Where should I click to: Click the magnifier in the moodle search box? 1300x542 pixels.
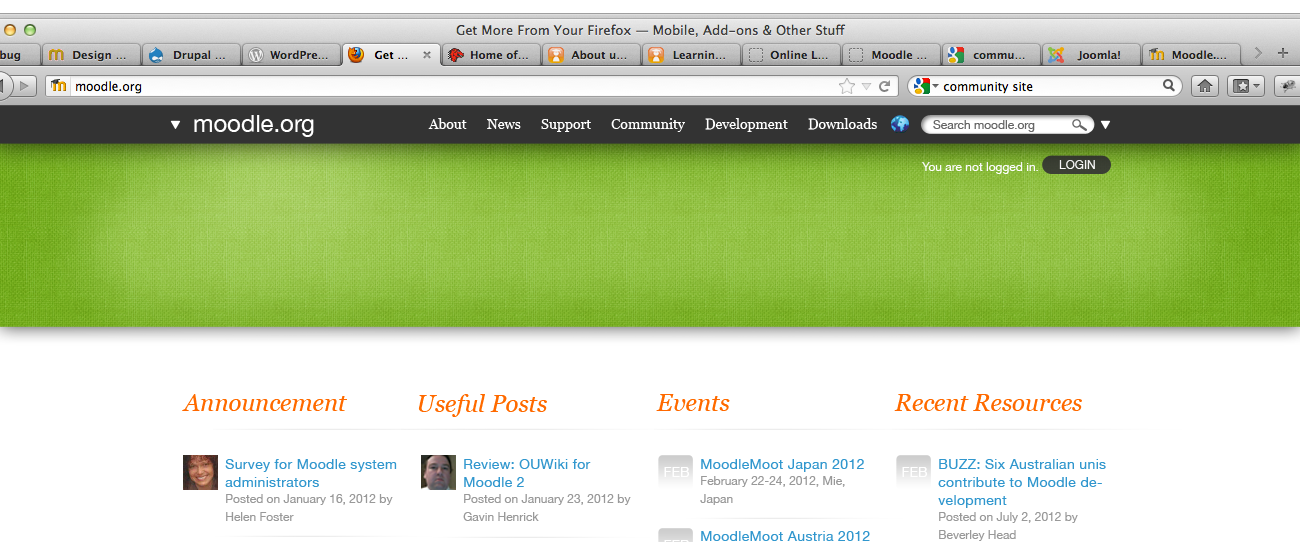tap(1079, 125)
